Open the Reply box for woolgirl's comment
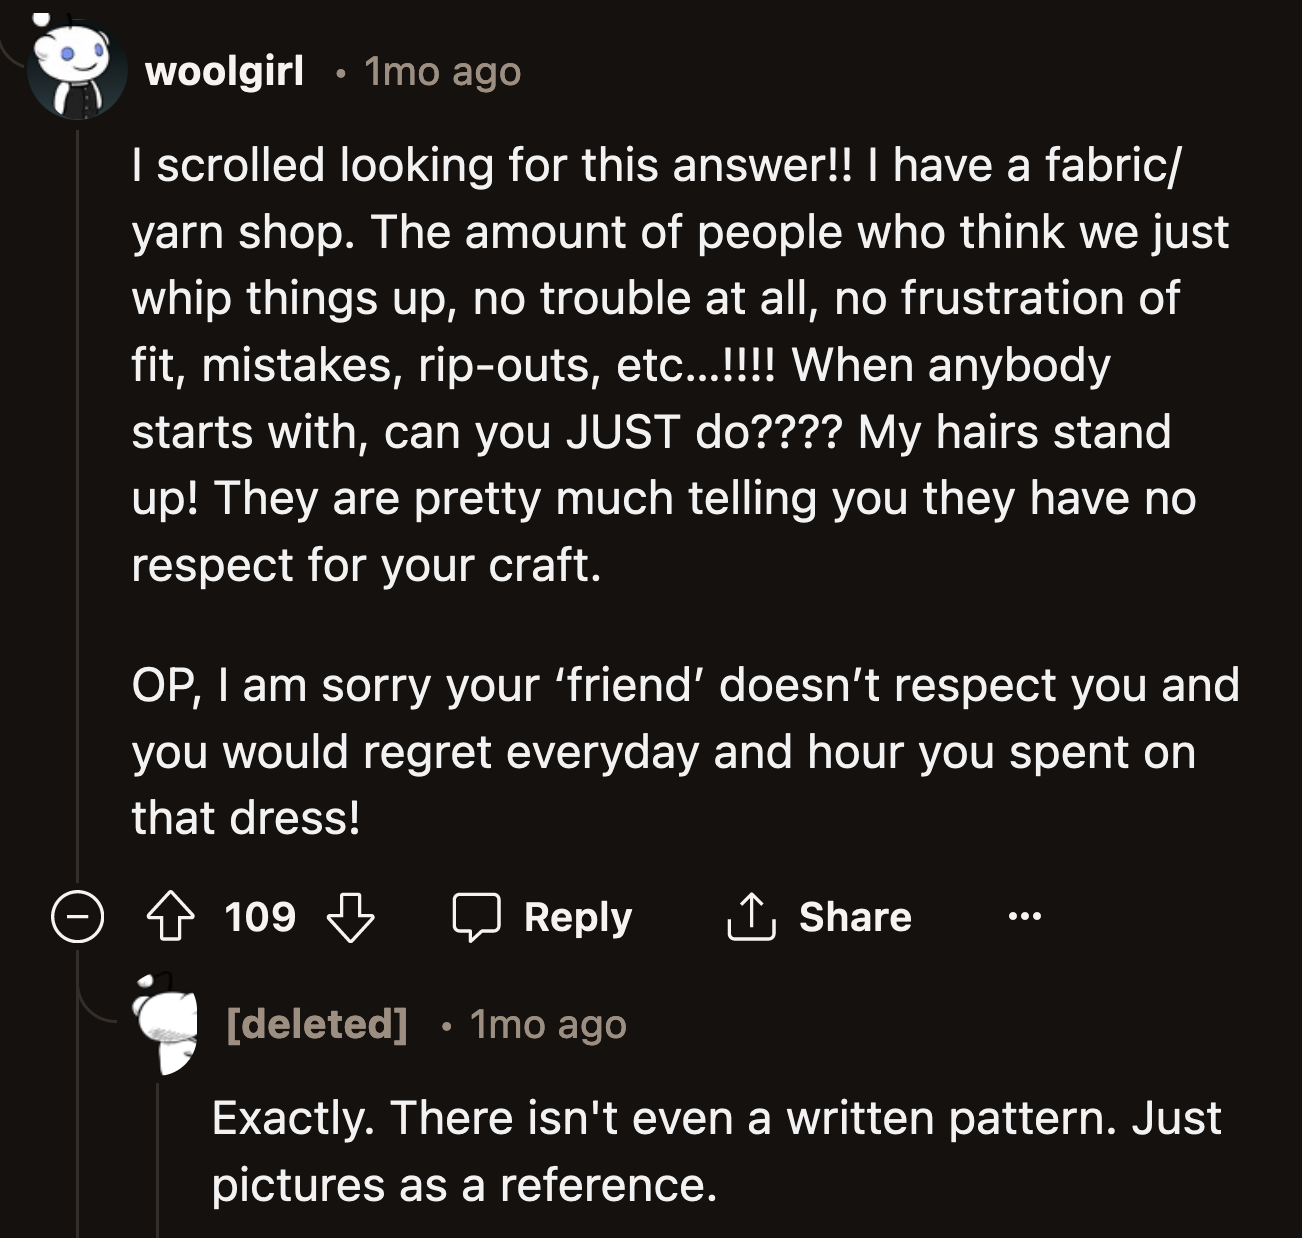1302x1238 pixels. pos(545,916)
